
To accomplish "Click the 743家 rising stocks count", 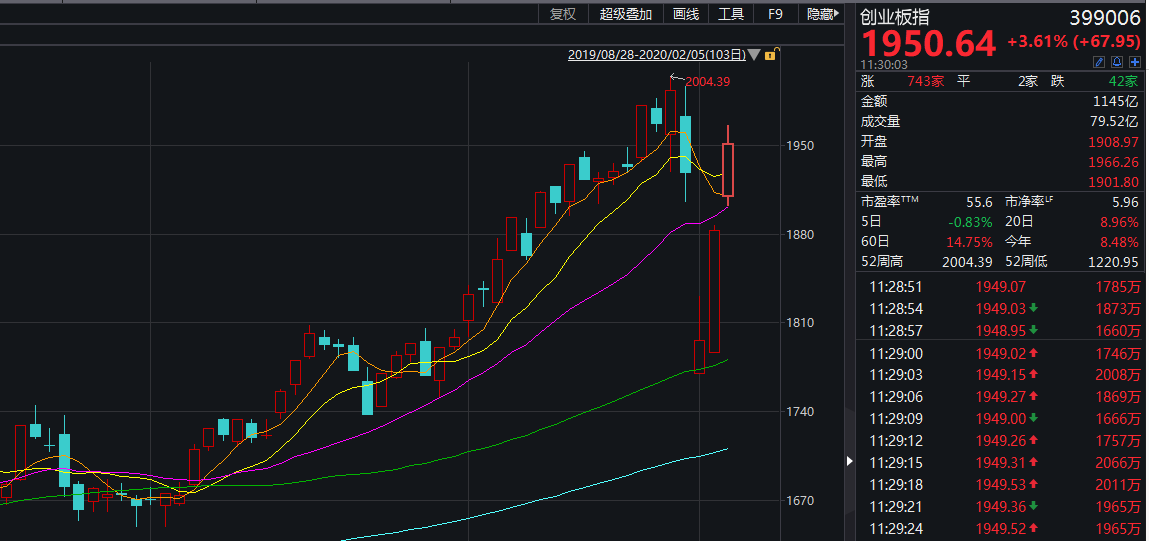I will pyautogui.click(x=925, y=81).
